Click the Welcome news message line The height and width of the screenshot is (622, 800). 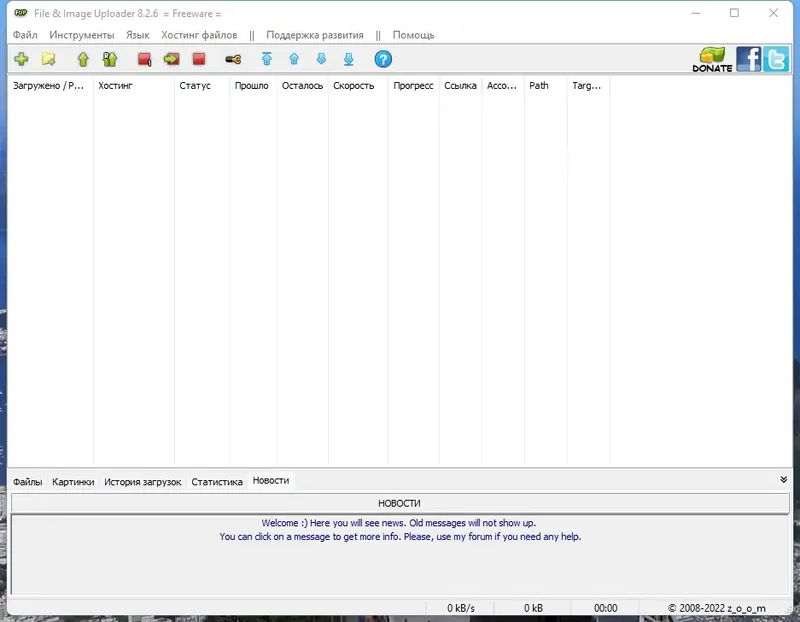[399, 523]
